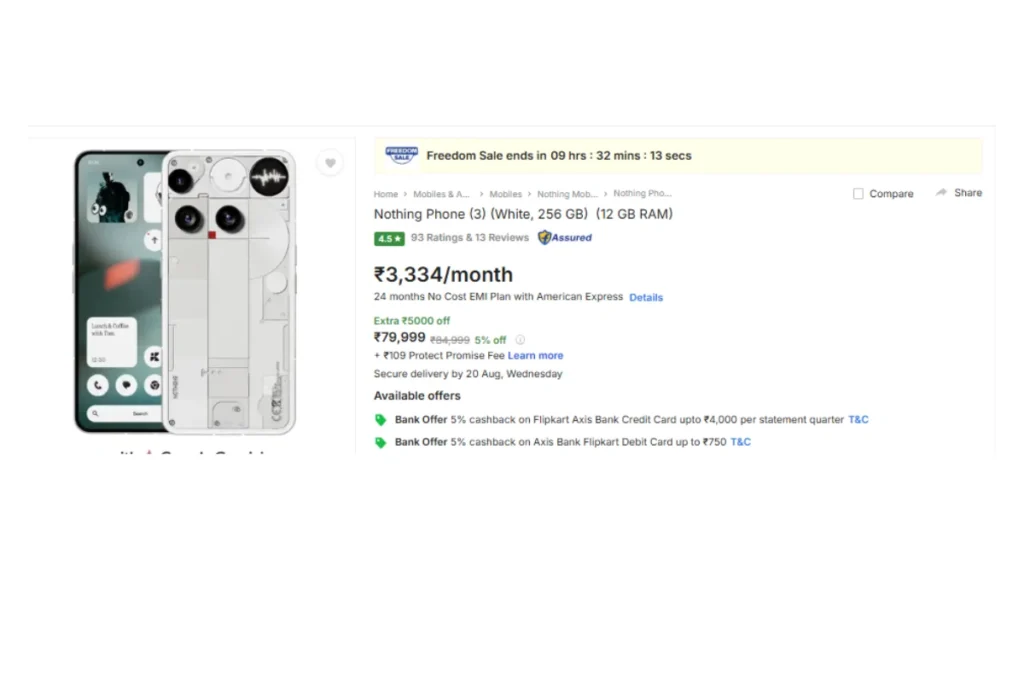Open T&C for Flipkart Debit Card offer
Screen dimensions: 1024x683
click(740, 442)
